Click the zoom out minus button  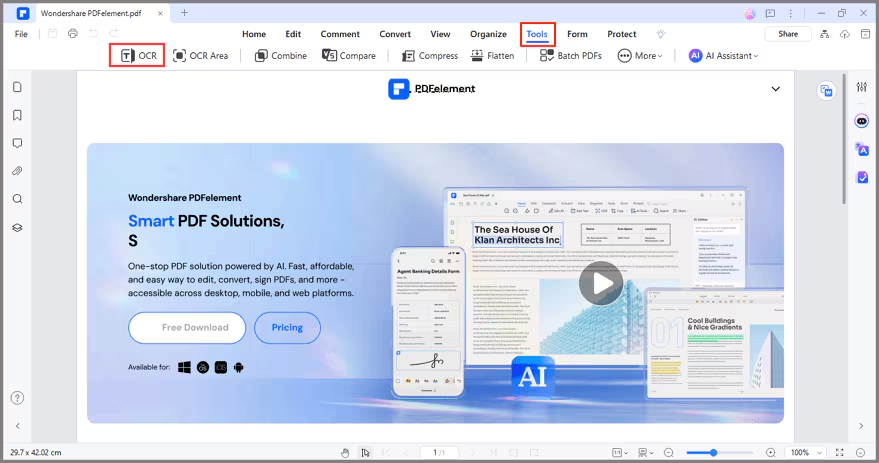tap(668, 452)
